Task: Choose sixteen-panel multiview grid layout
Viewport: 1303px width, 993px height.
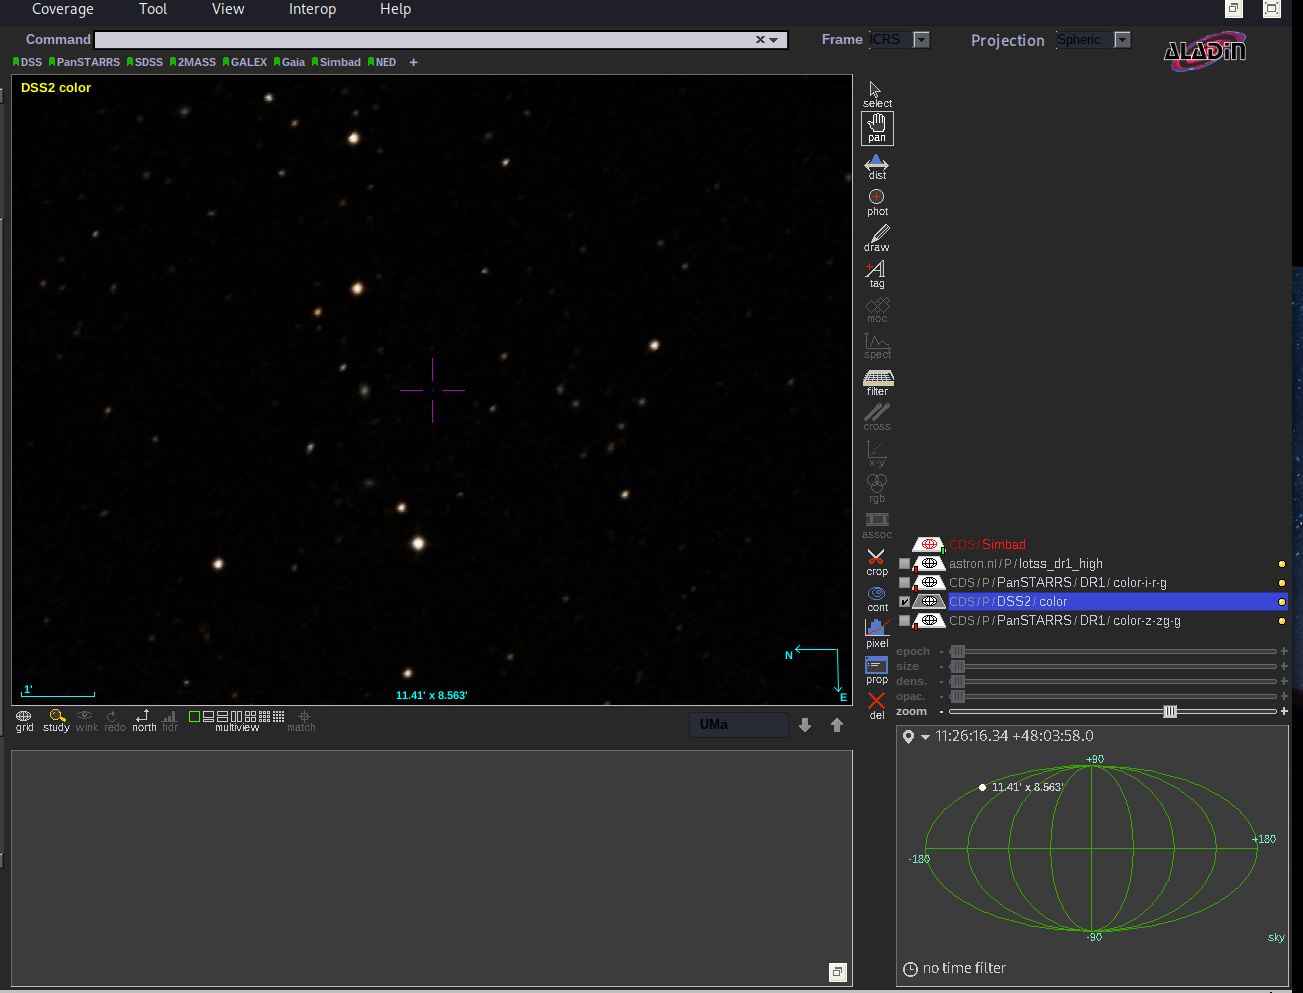Action: coord(279,716)
